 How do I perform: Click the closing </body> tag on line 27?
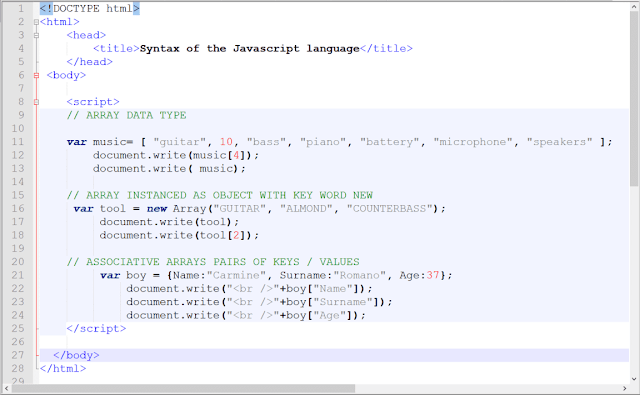[x=76, y=355]
